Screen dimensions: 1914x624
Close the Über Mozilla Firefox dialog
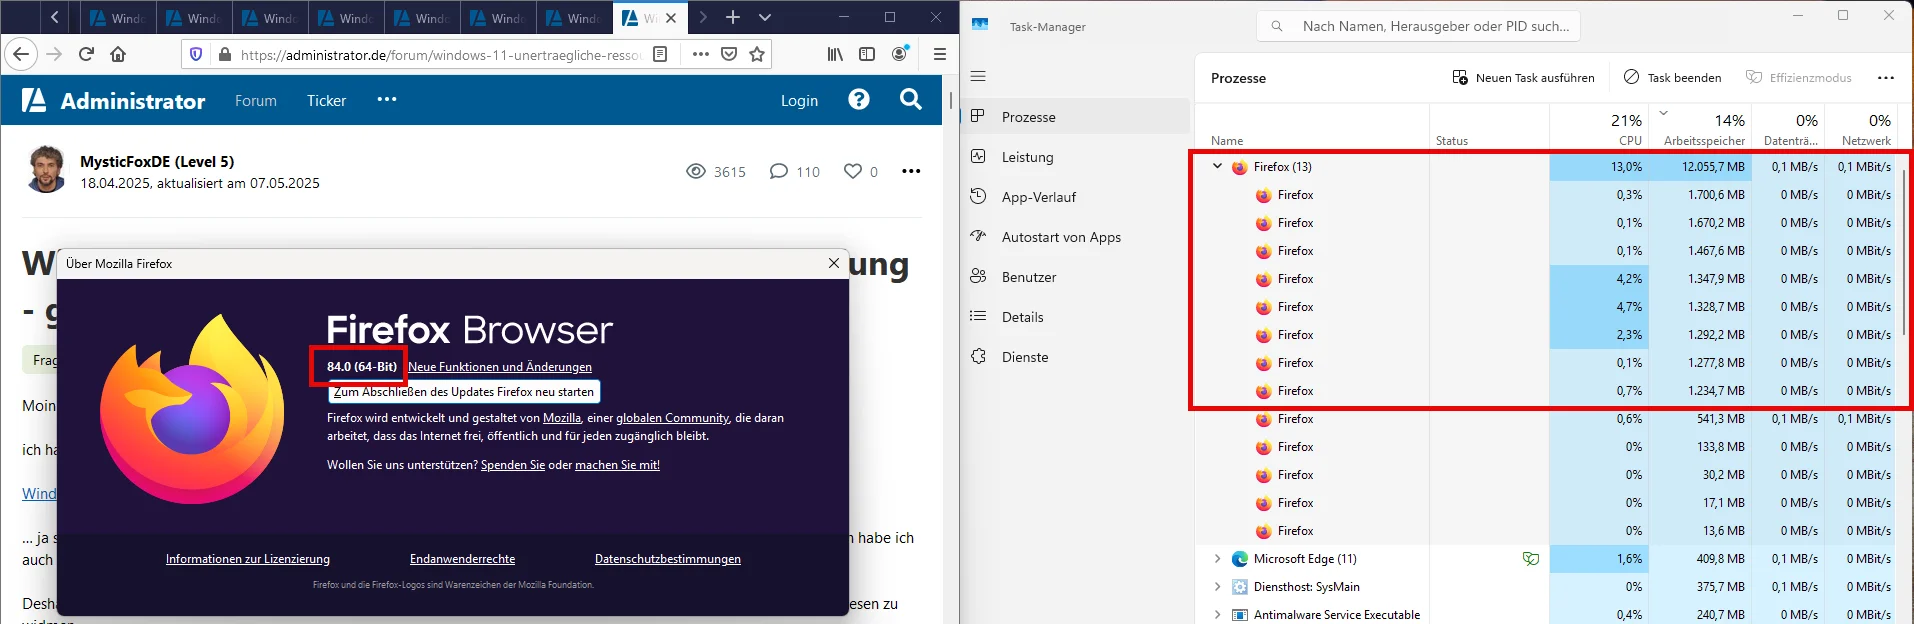[x=834, y=263]
